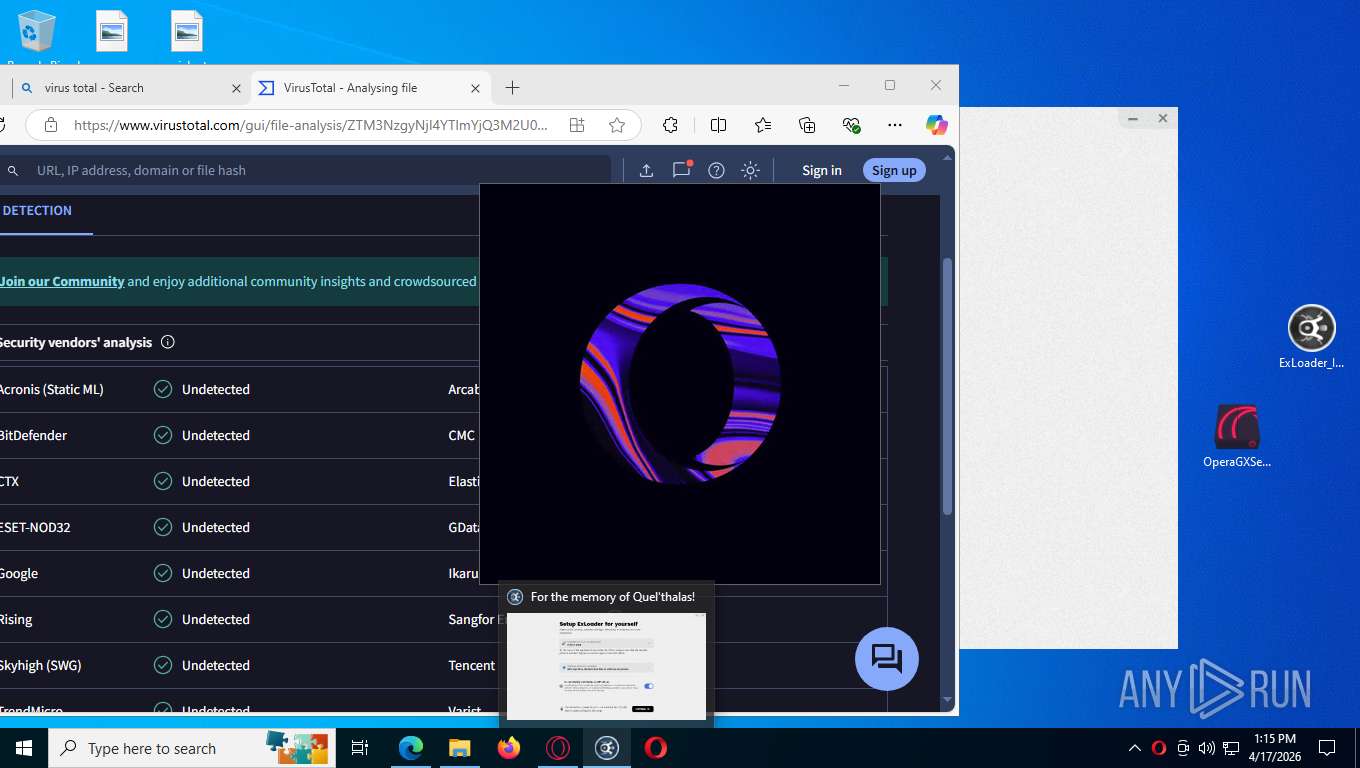Open Edge split screen icon
This screenshot has width=1360, height=768.
718,125
